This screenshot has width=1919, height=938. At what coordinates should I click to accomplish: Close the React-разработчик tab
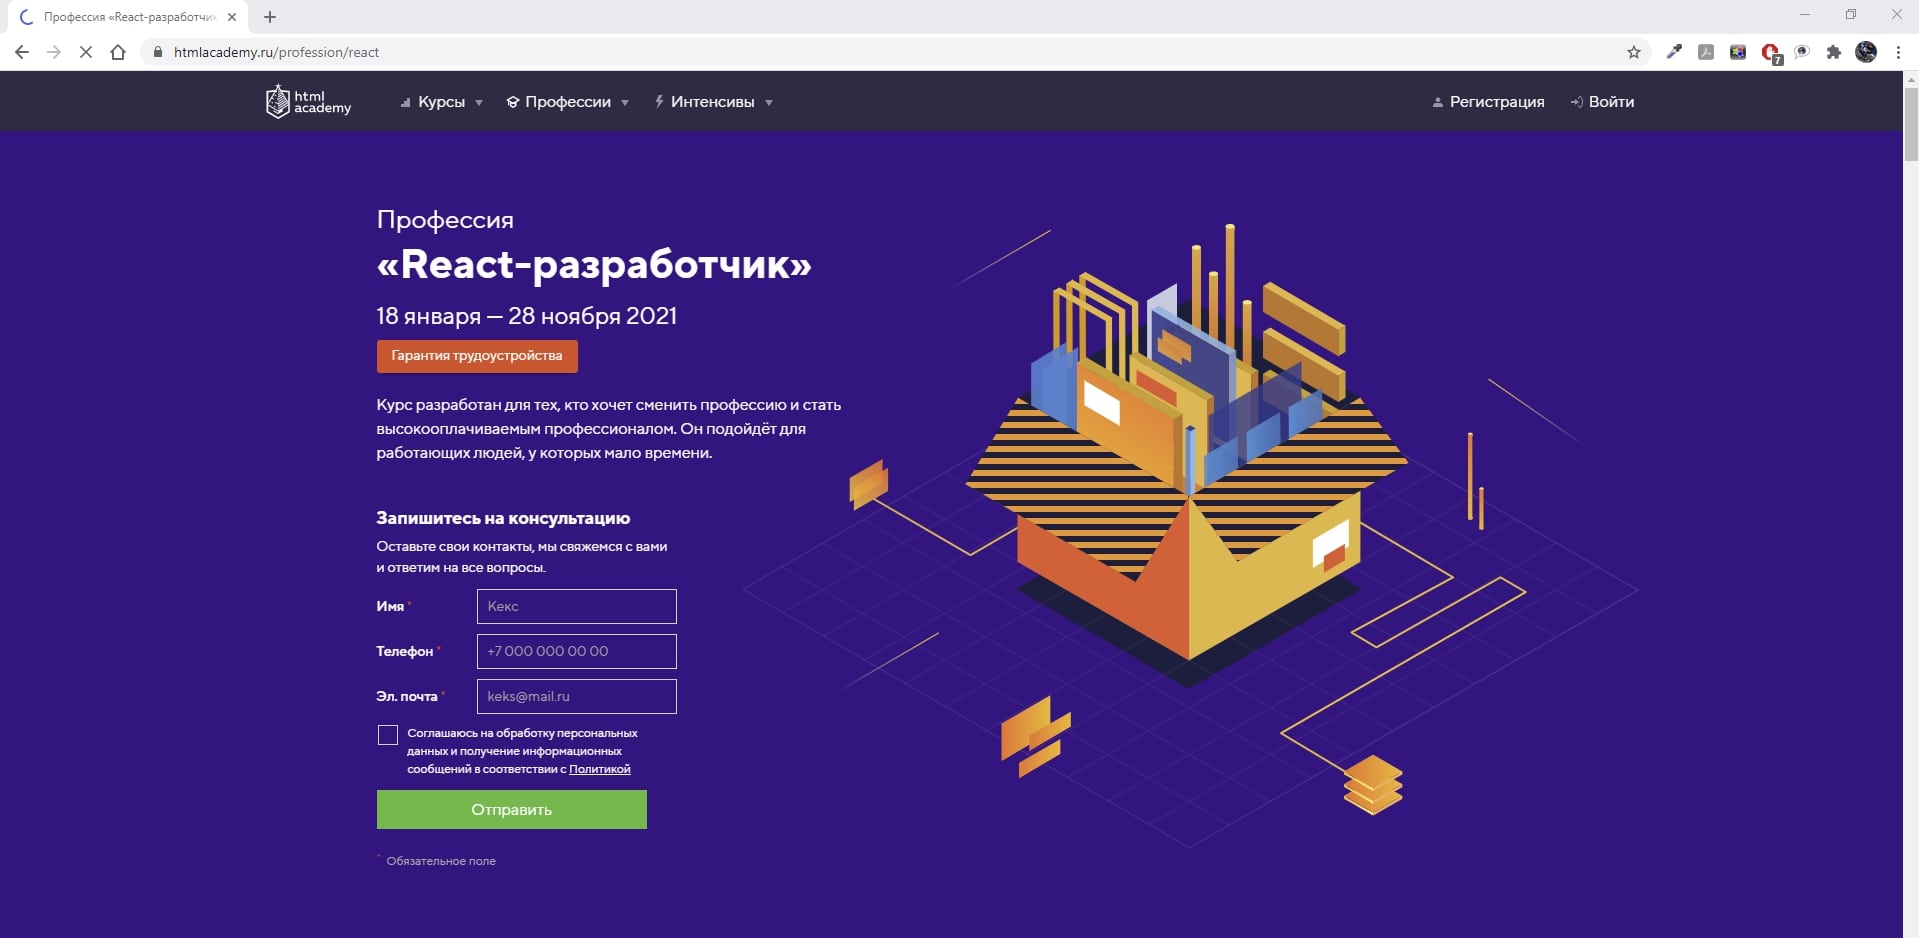point(232,17)
